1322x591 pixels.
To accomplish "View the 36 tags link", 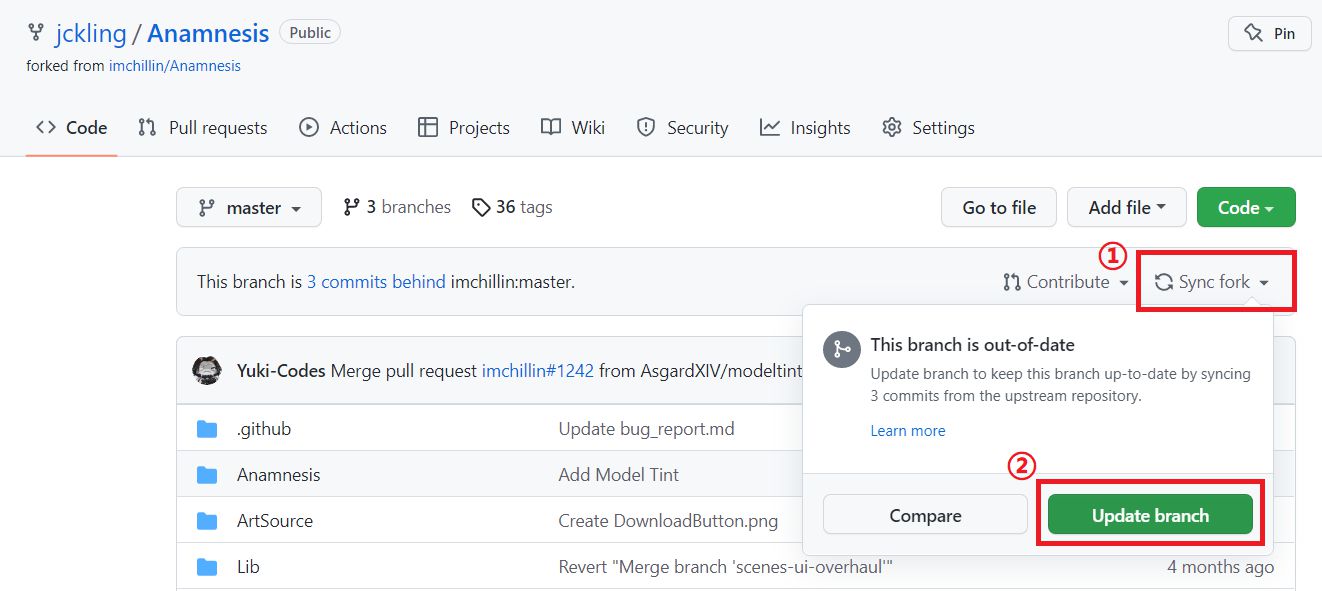I will (x=512, y=207).
